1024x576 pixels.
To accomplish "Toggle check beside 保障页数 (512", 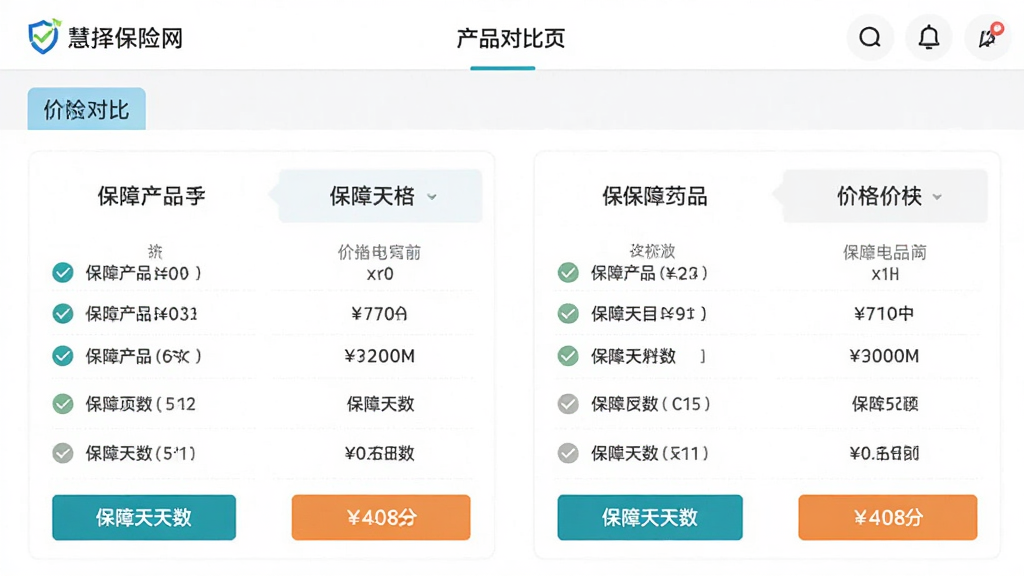I will [63, 404].
